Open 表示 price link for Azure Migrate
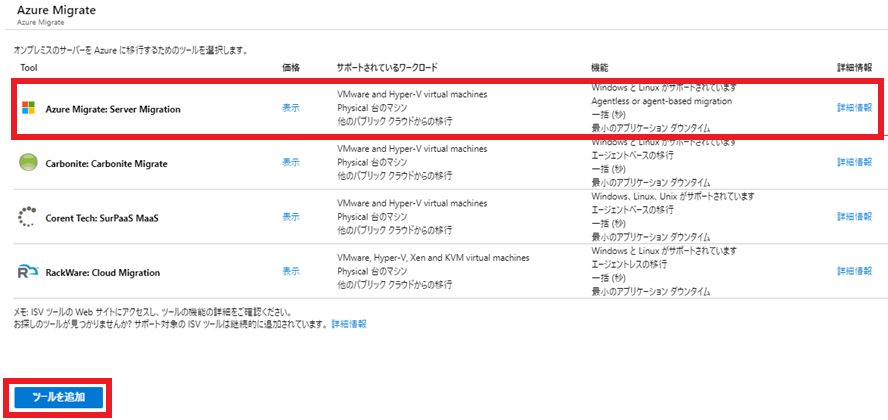Image resolution: width=888 pixels, height=420 pixels. (x=291, y=108)
